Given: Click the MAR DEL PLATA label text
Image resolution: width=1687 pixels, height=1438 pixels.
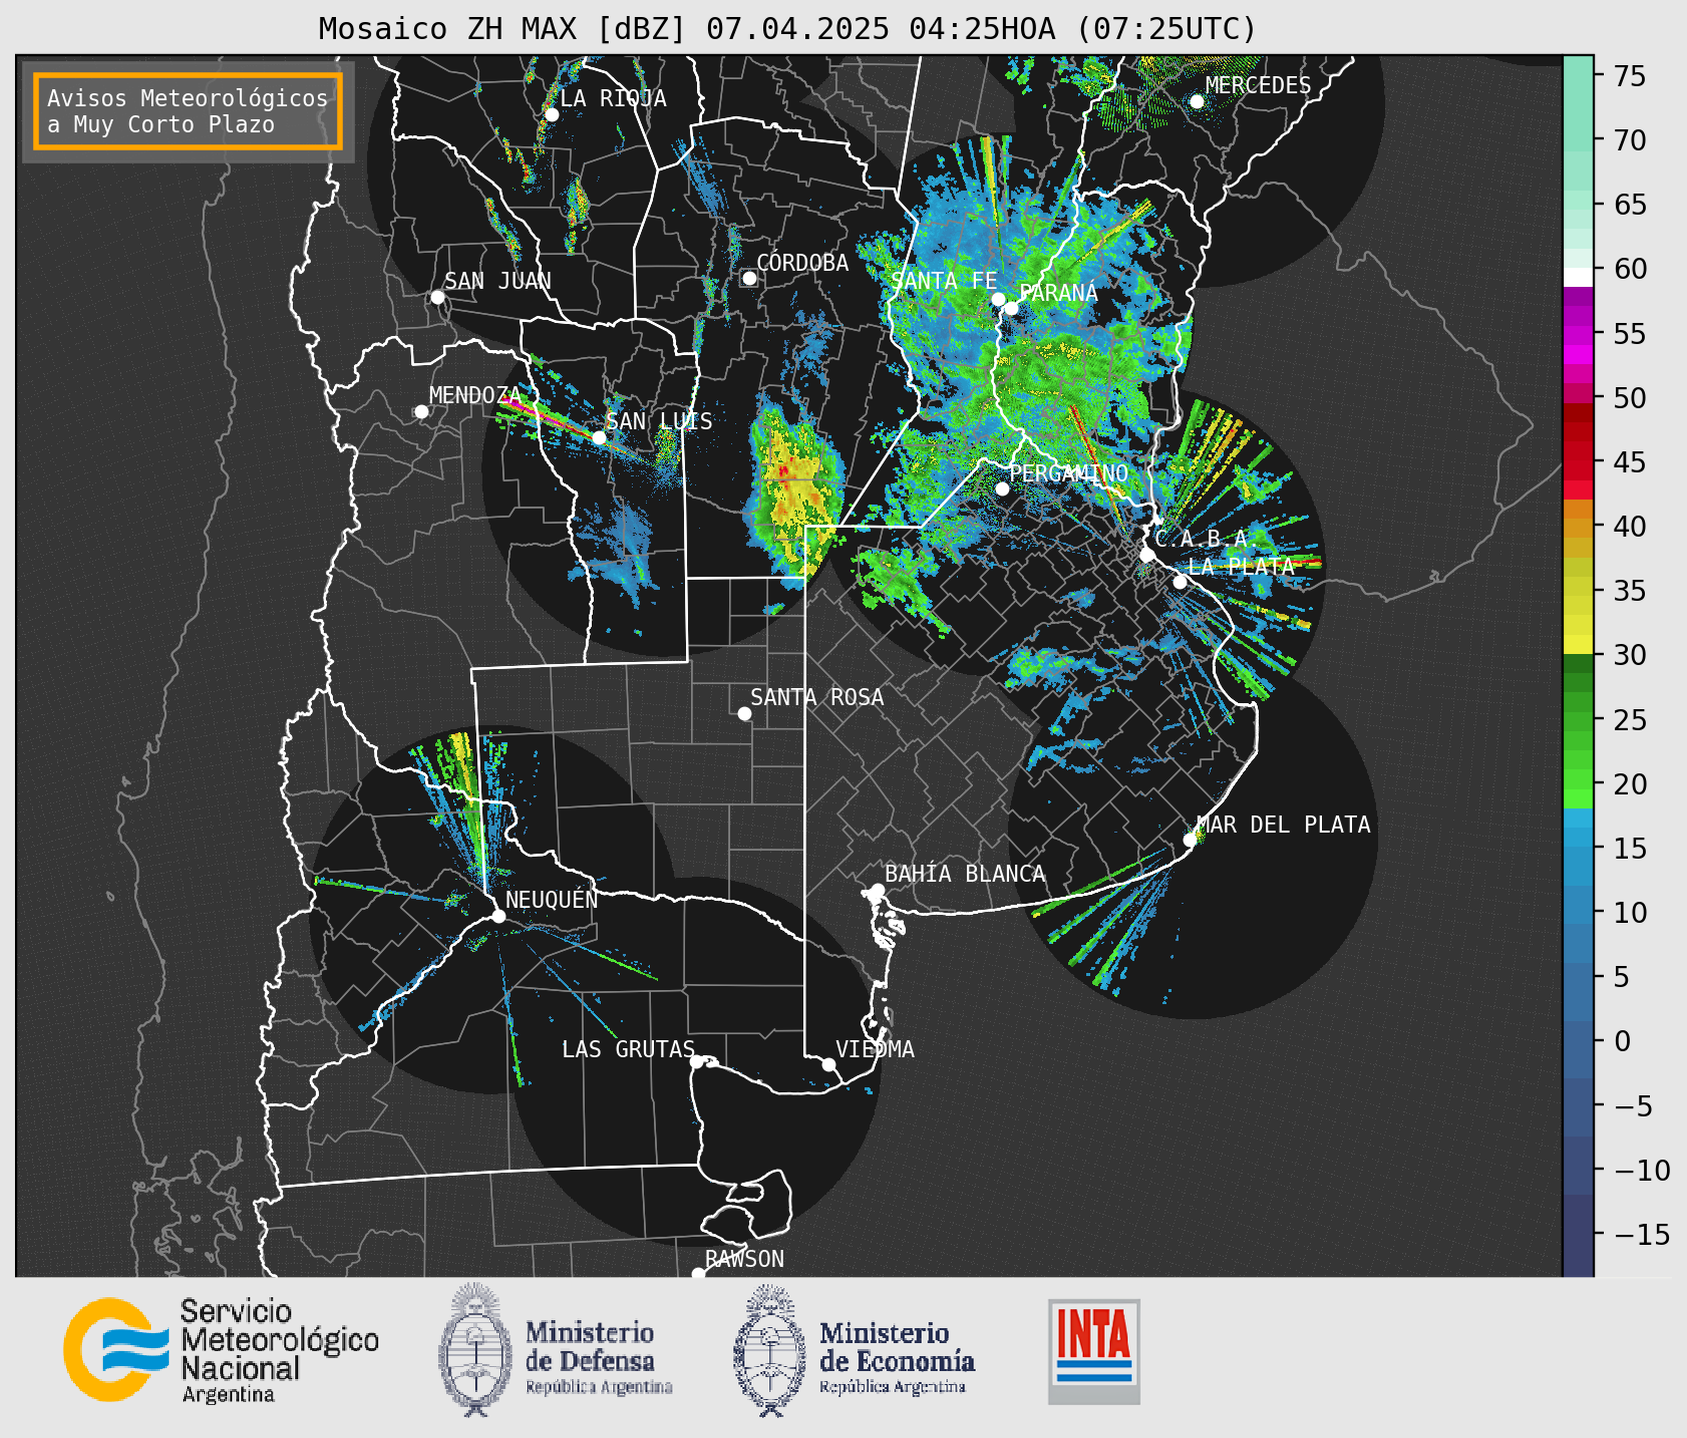Looking at the screenshot, I should click(x=1284, y=824).
